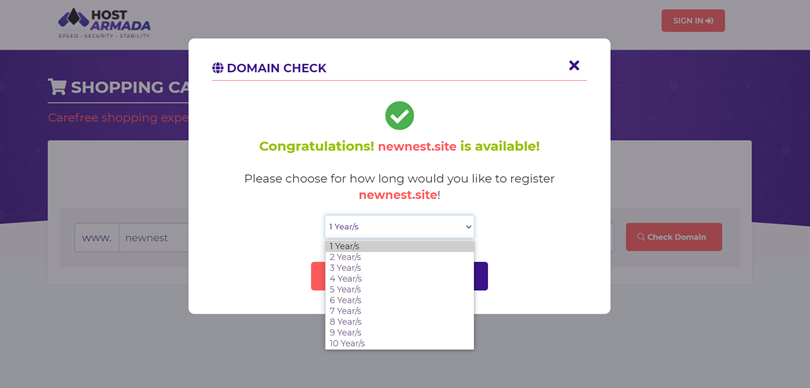
Task: Click the purple button behind the dropdown list
Action: click(481, 276)
